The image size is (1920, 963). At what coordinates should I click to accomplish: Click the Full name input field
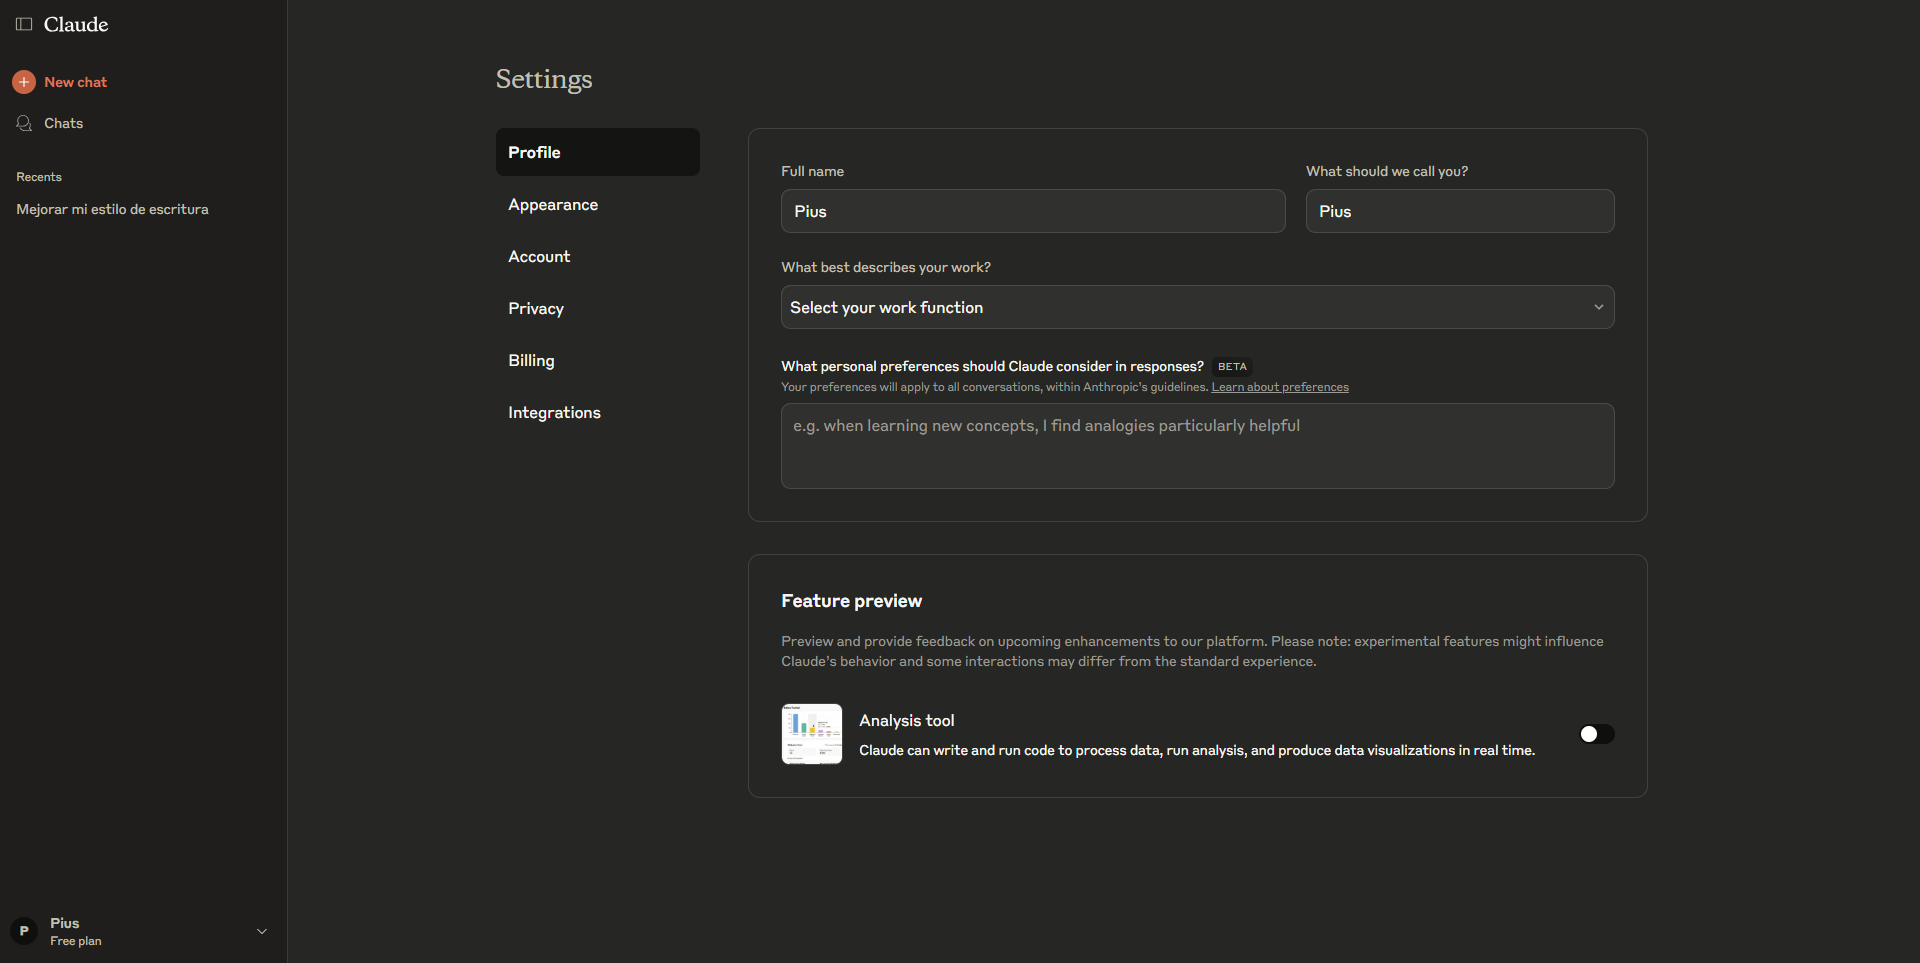[x=1032, y=211]
